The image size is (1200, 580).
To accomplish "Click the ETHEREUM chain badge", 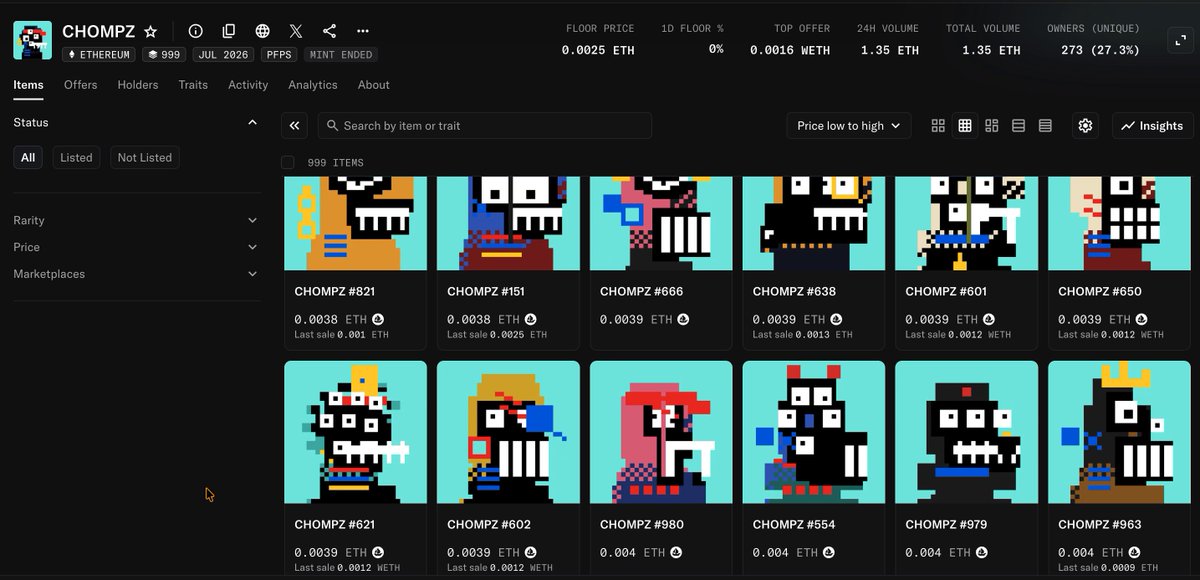I will click(99, 55).
